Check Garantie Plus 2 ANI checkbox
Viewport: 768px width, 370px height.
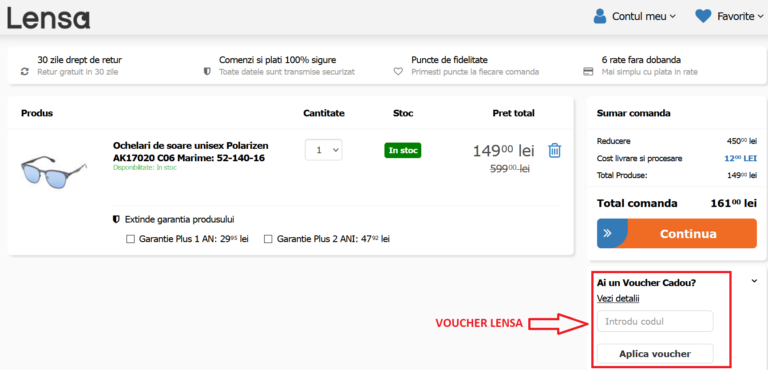point(268,239)
